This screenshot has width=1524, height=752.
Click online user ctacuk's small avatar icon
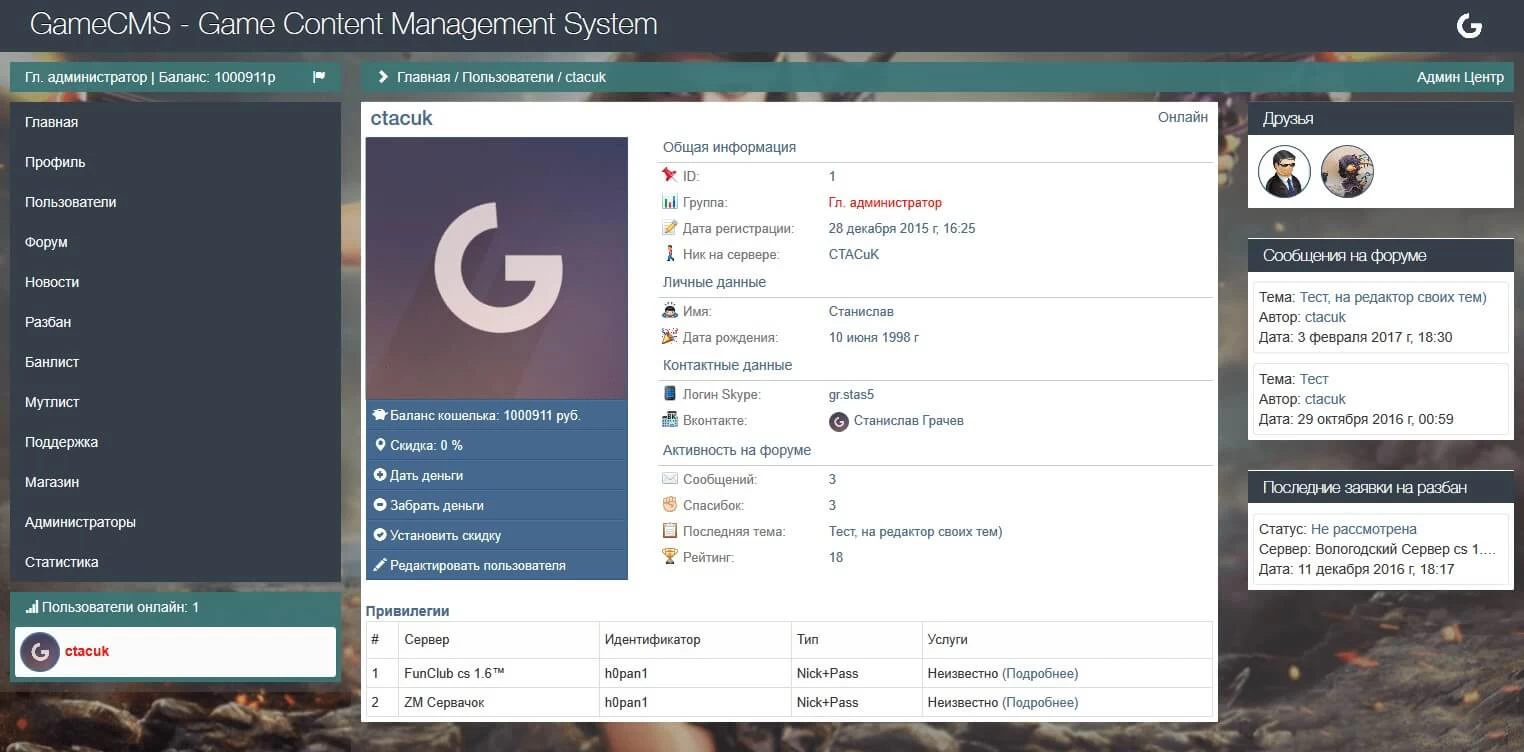click(x=40, y=652)
